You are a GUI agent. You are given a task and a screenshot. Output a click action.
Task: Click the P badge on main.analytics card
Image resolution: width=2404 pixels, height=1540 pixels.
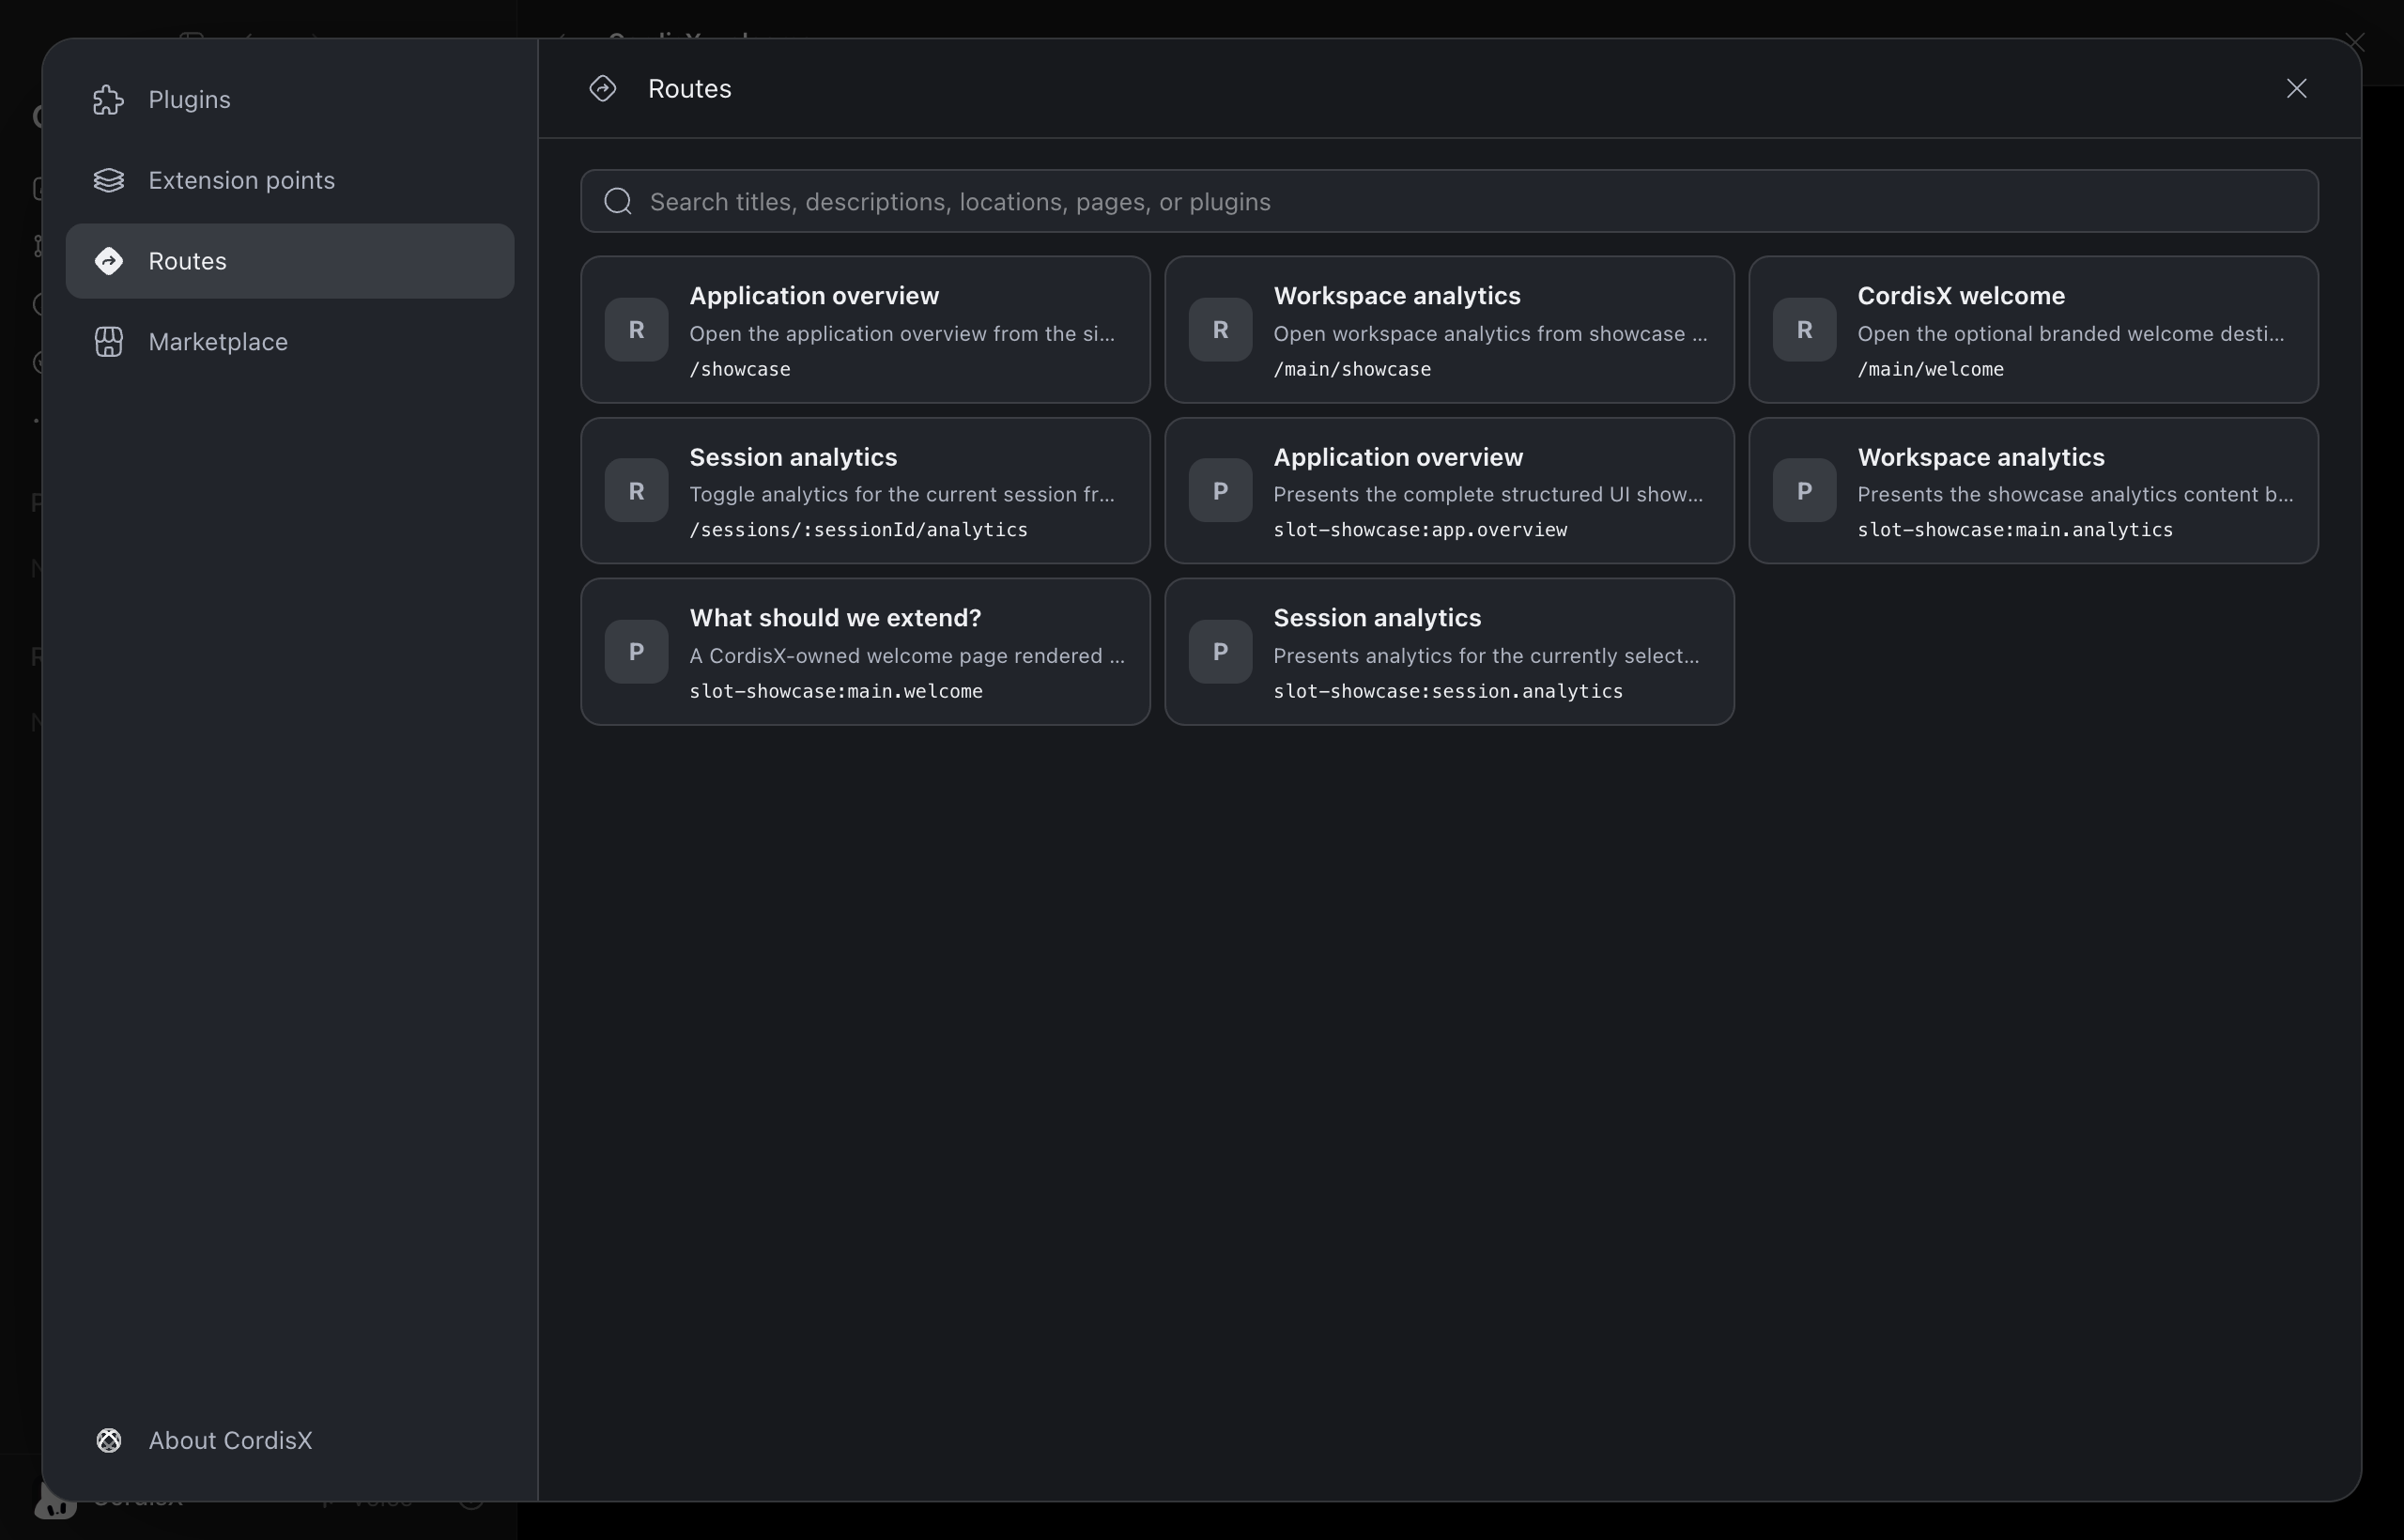1804,491
